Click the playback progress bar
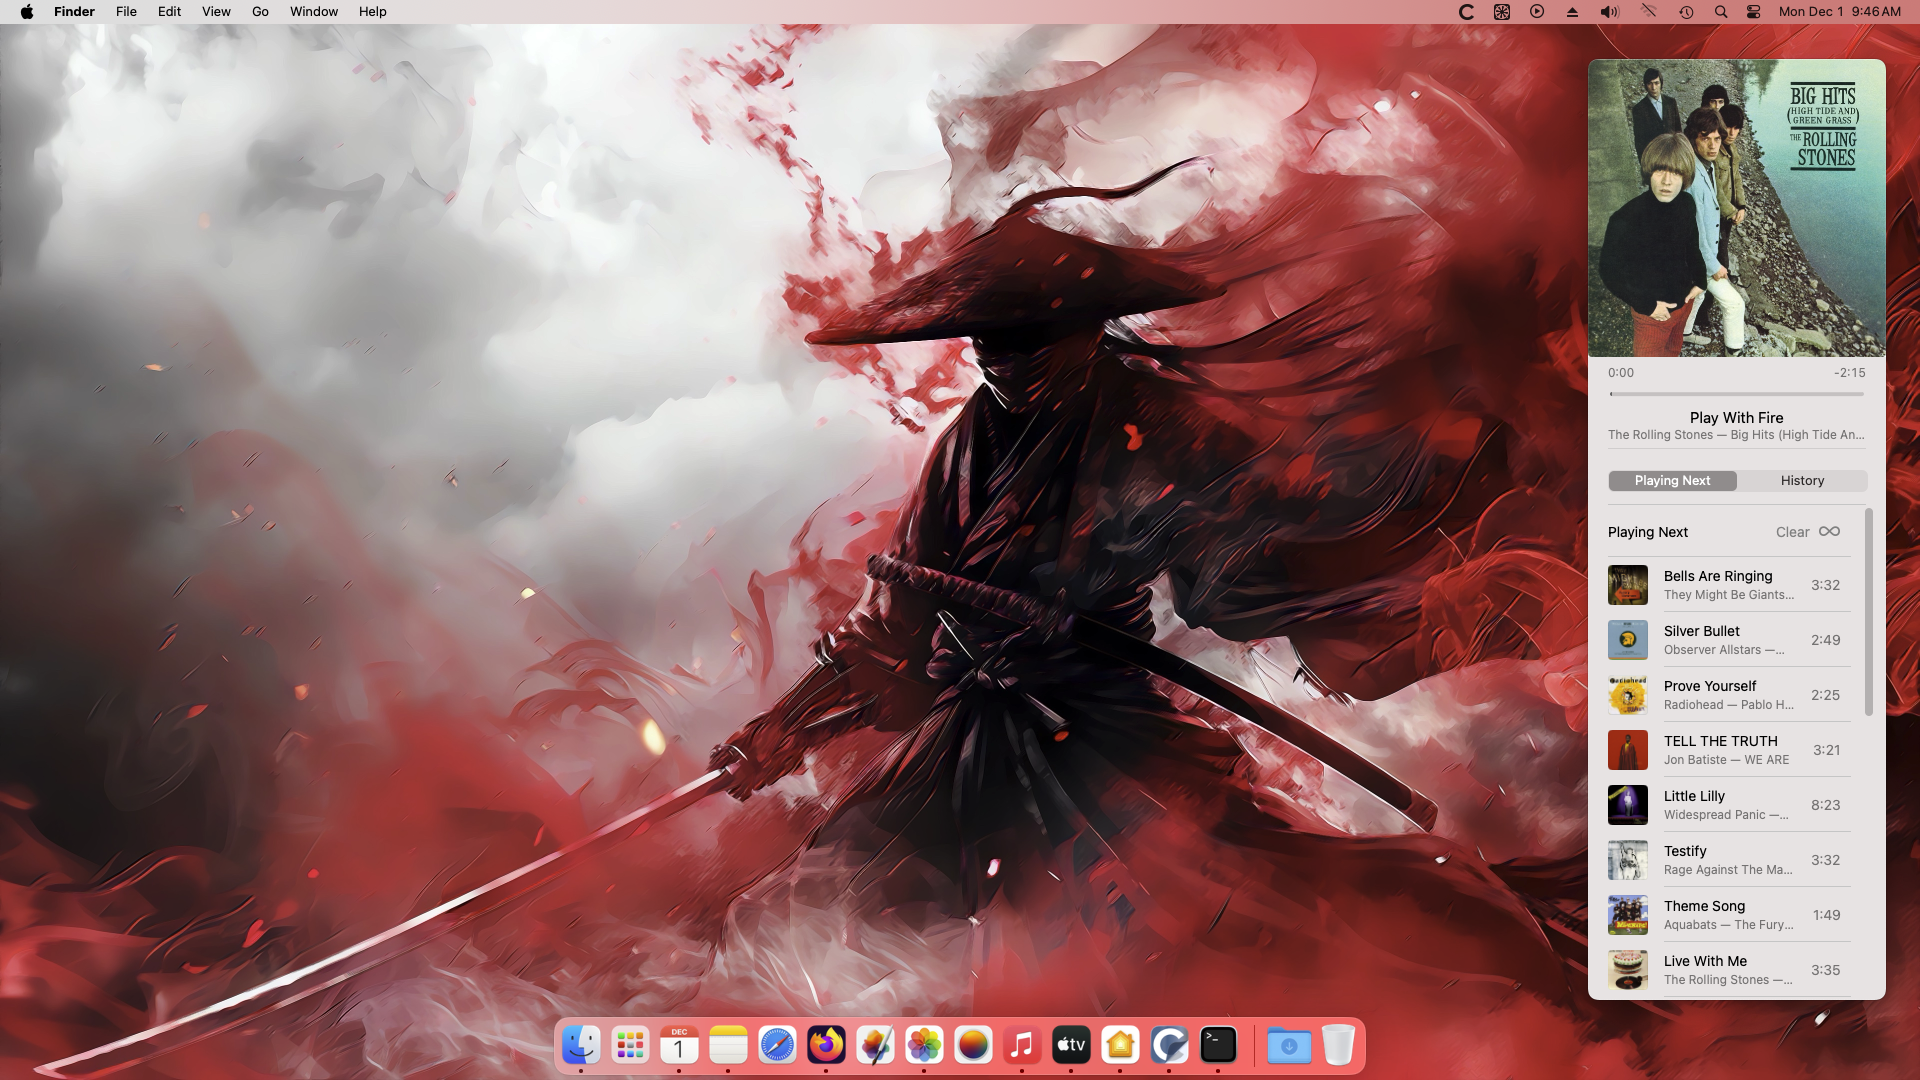This screenshot has width=1920, height=1080. point(1736,394)
